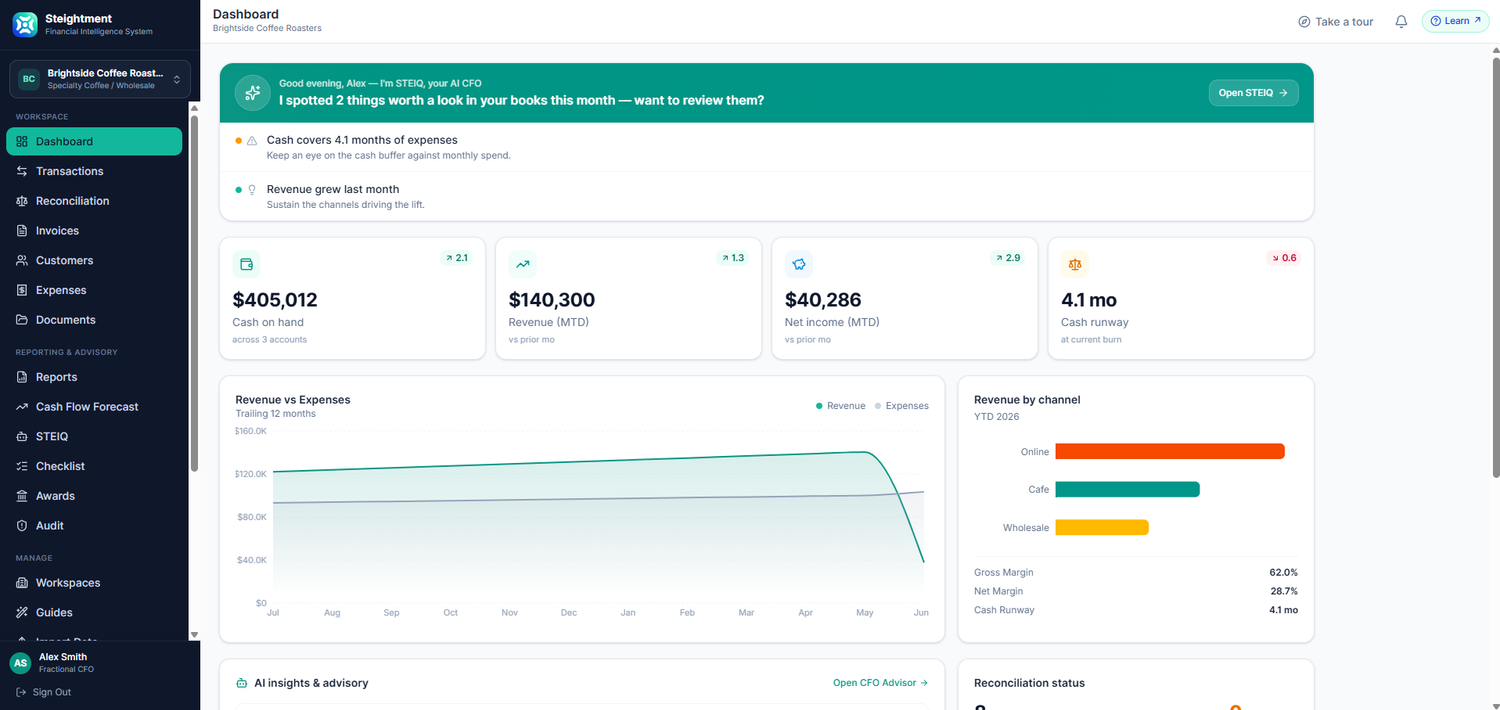
Task: Click the AS user avatar
Action: [20, 663]
